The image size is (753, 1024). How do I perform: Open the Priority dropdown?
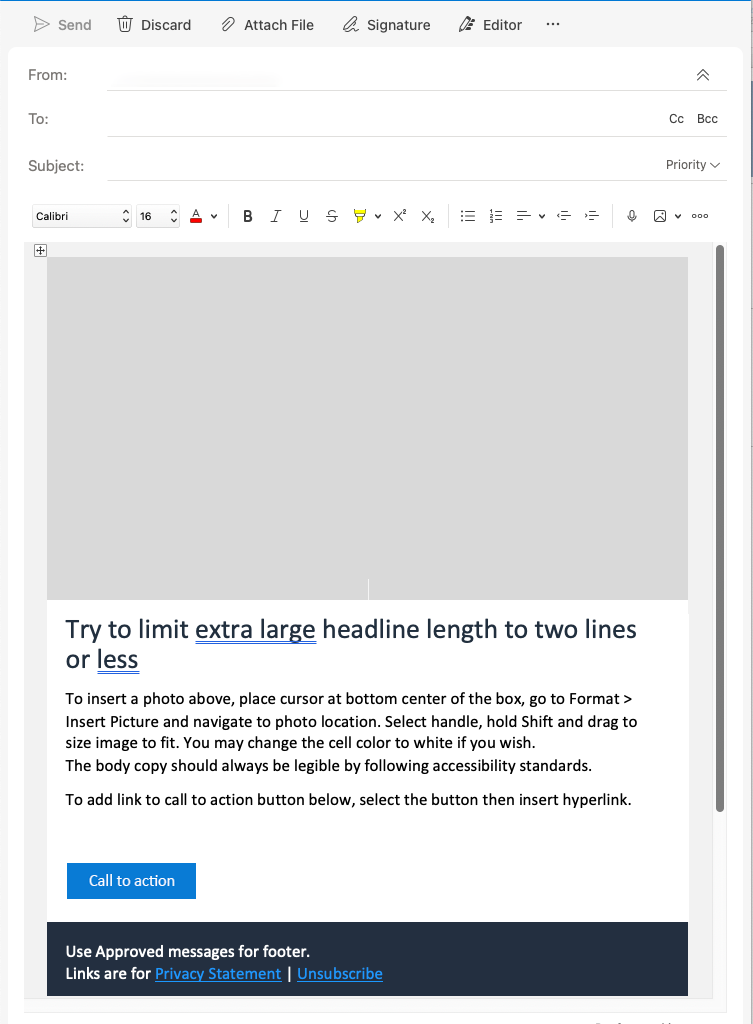(x=692, y=165)
